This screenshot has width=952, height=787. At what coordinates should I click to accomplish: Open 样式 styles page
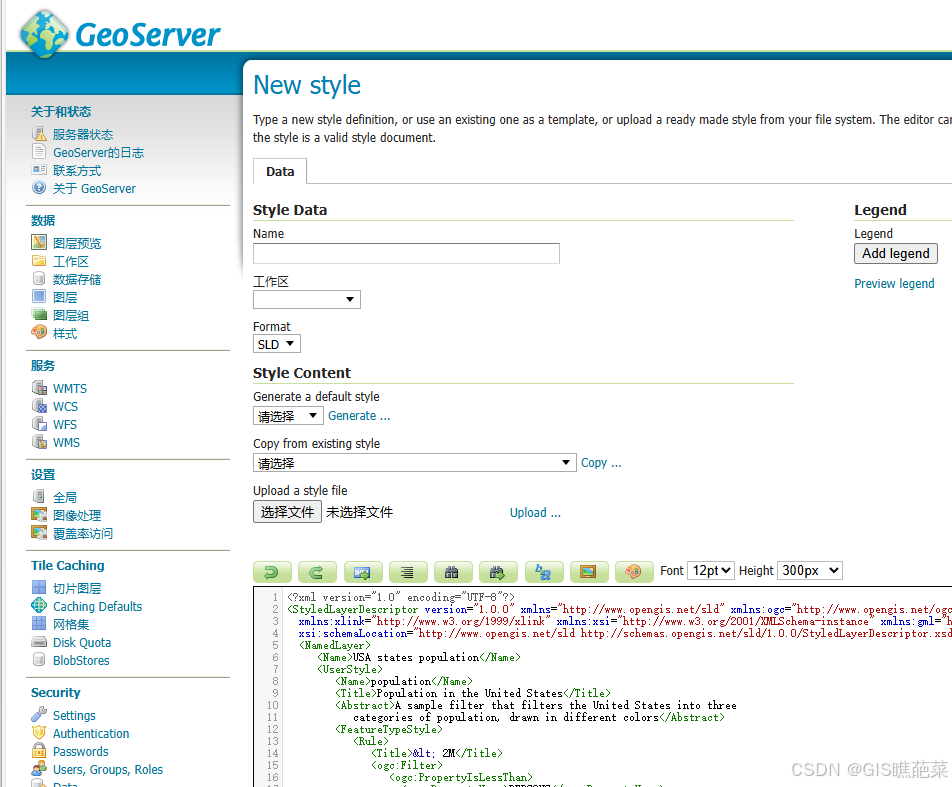(65, 333)
